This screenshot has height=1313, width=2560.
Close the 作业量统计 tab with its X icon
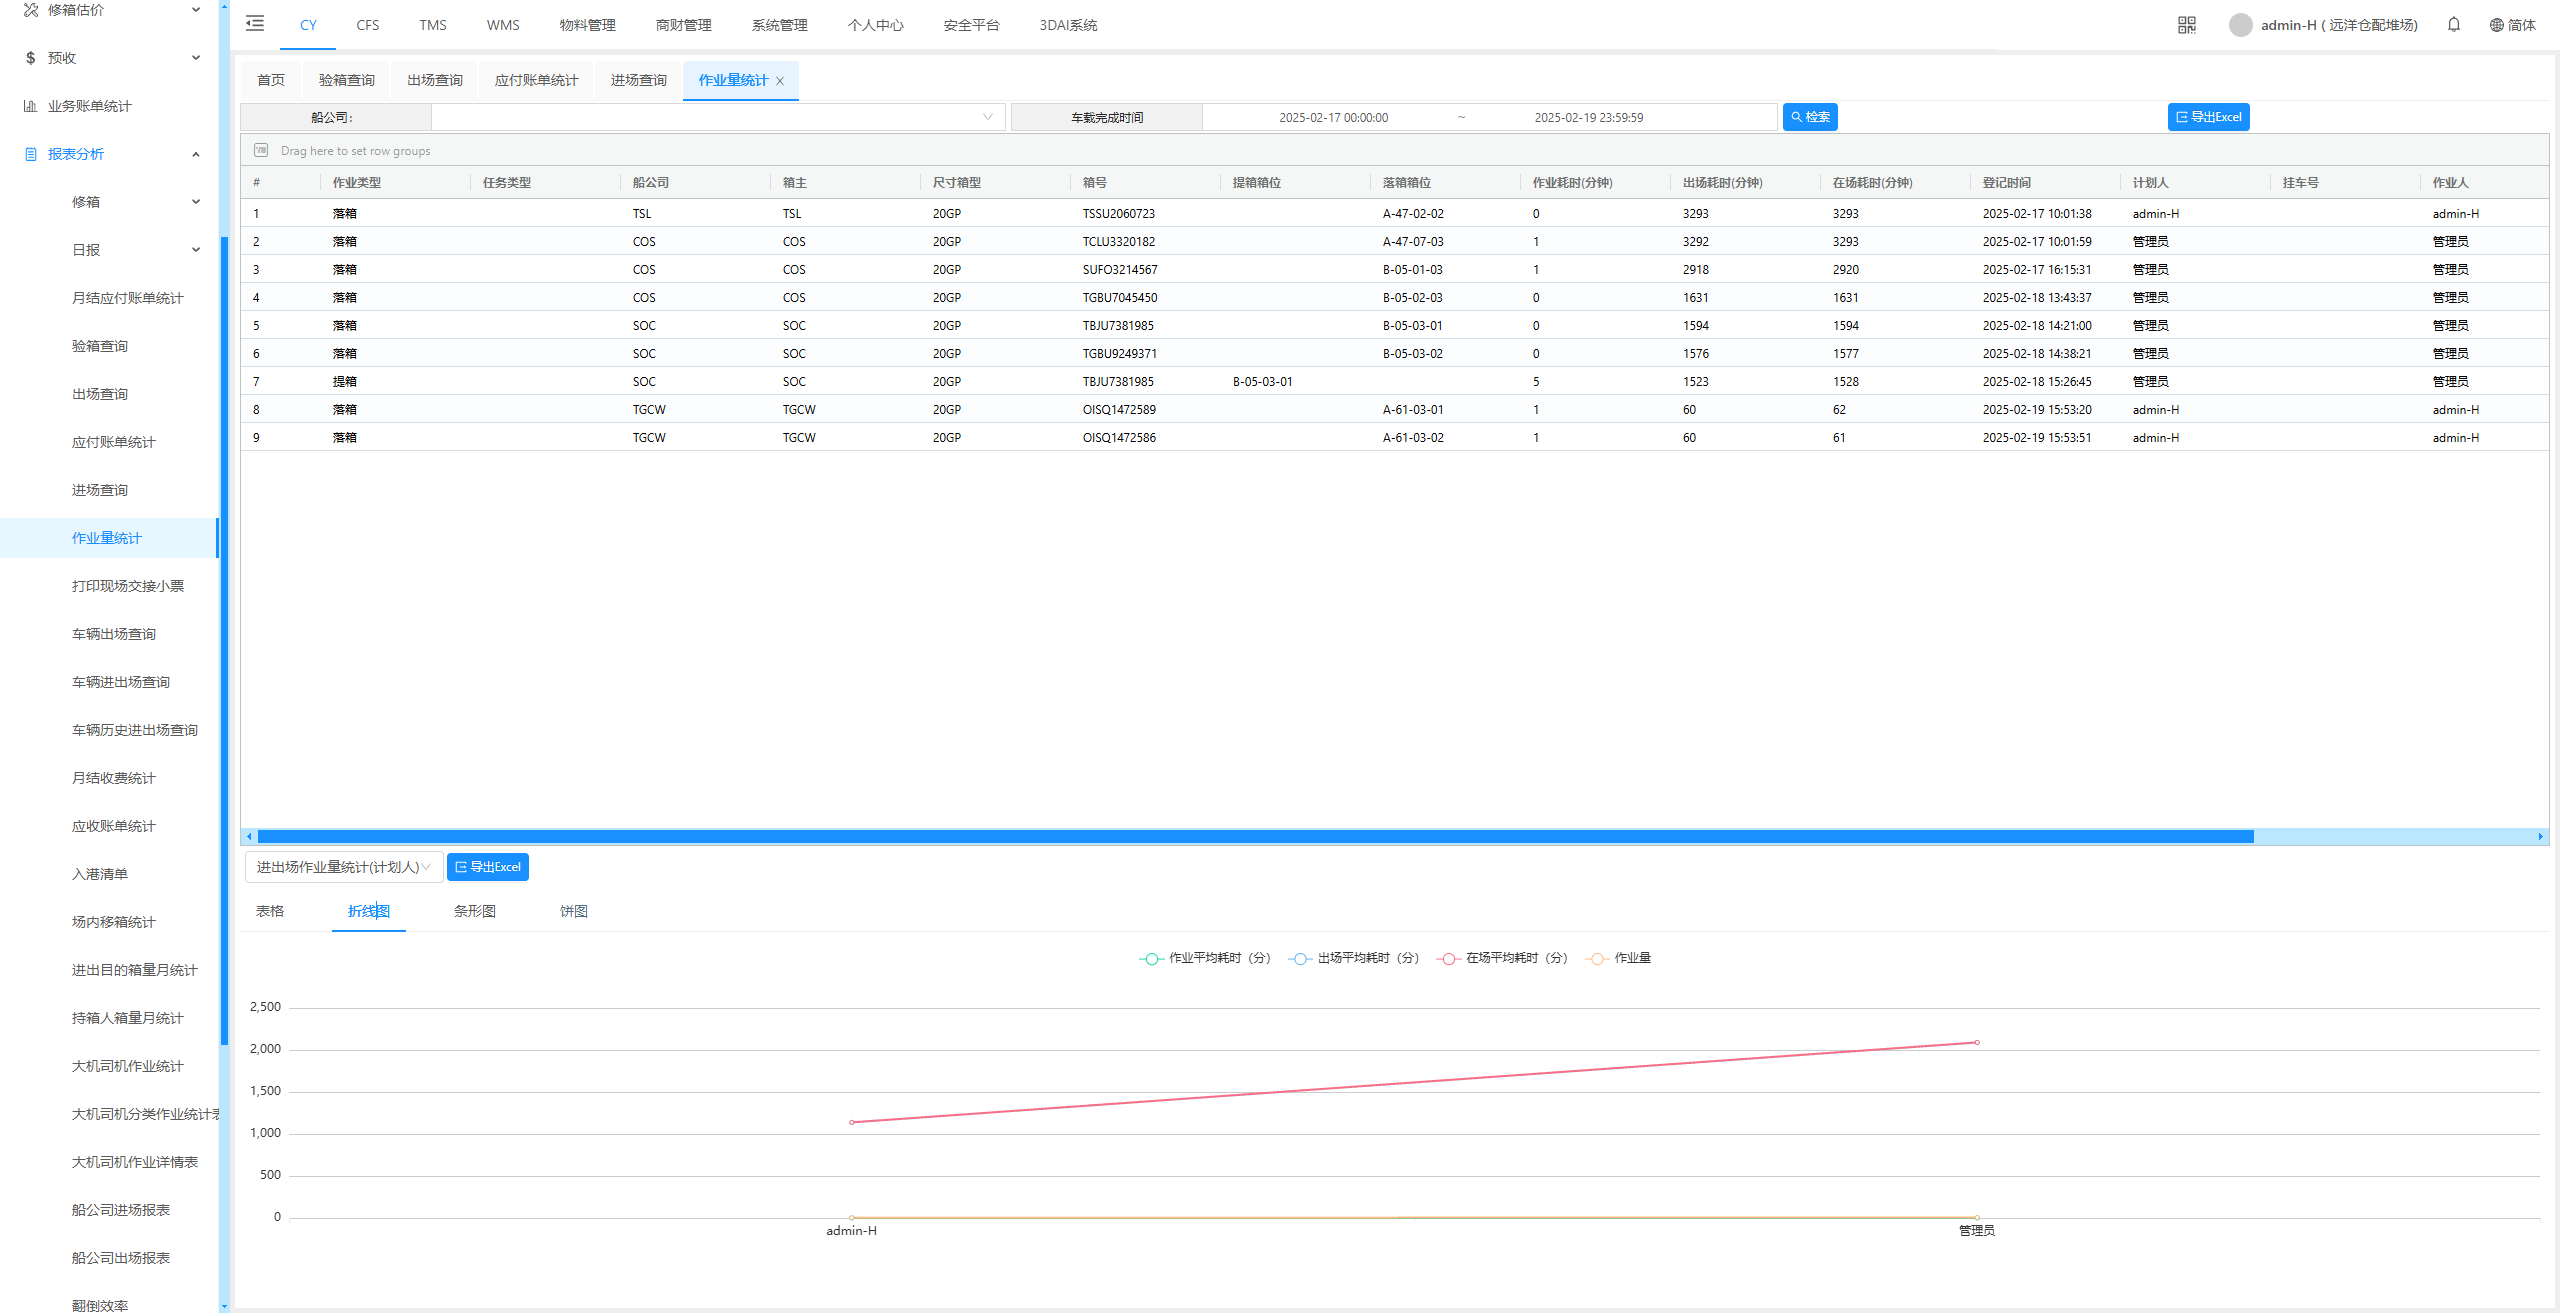pos(780,81)
